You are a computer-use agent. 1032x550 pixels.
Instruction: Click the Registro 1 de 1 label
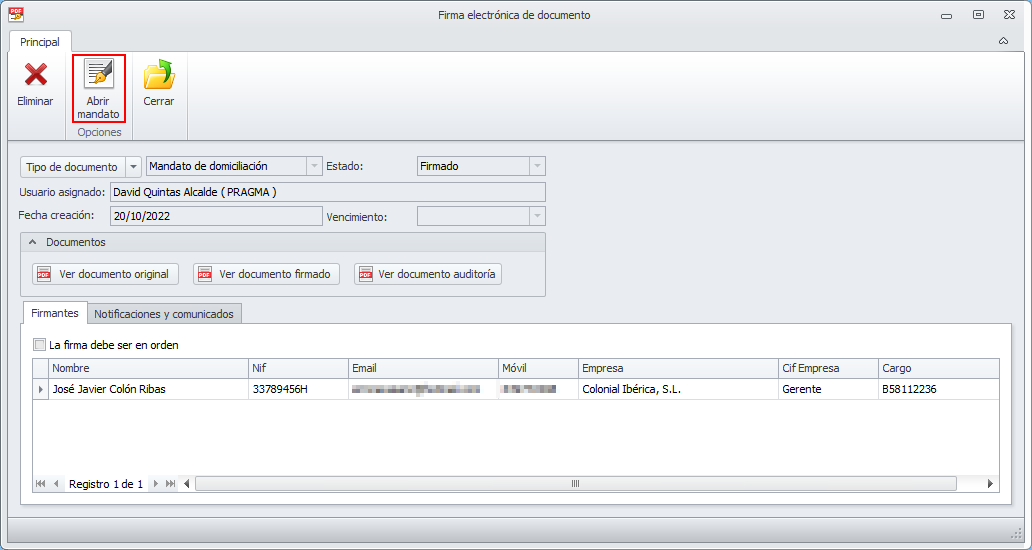point(106,484)
